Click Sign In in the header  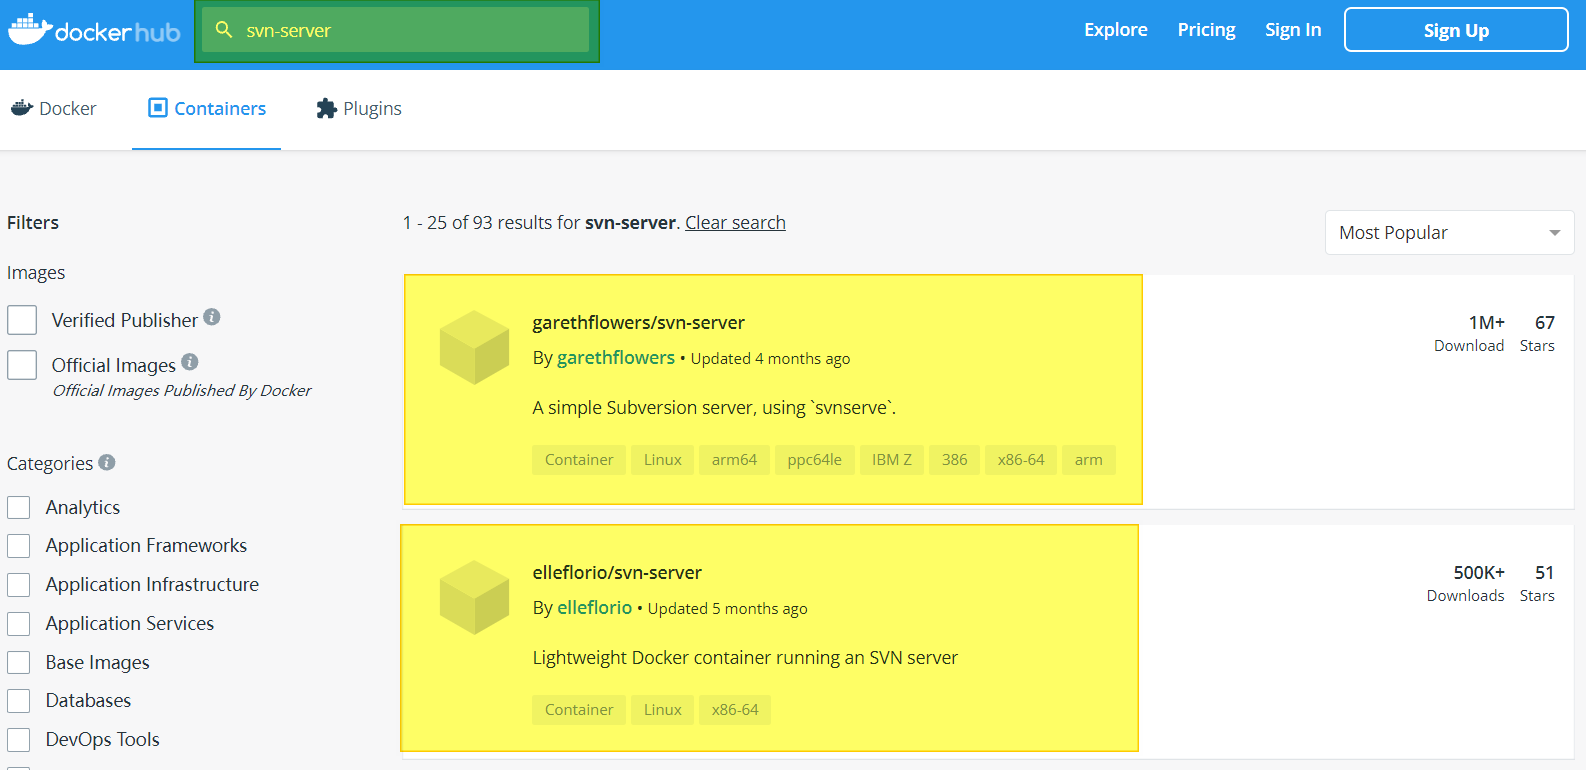click(x=1293, y=30)
